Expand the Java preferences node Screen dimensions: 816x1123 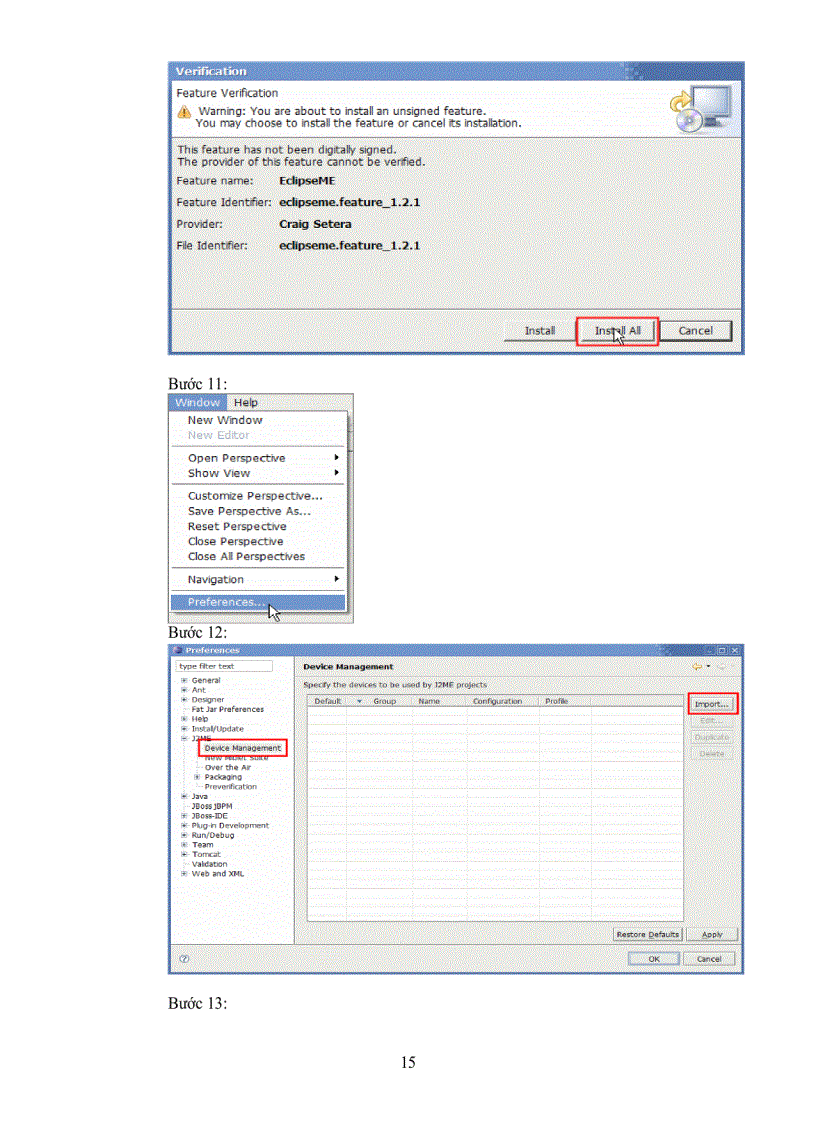click(x=184, y=796)
